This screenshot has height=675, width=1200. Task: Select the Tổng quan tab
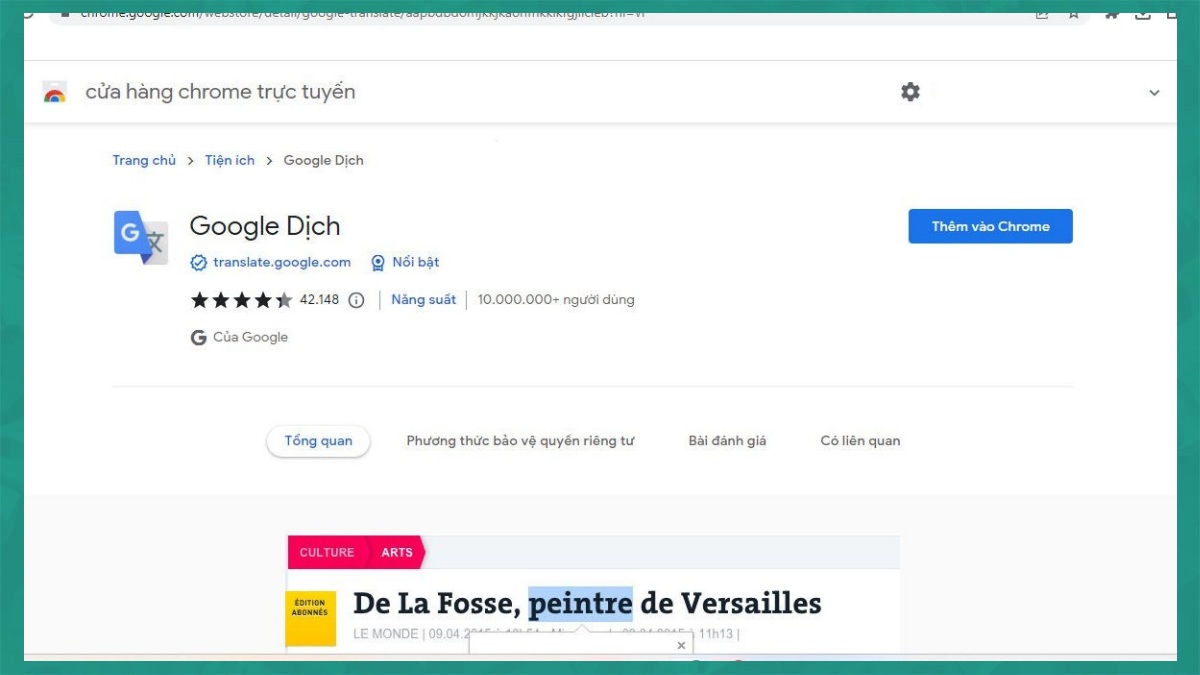[x=318, y=440]
